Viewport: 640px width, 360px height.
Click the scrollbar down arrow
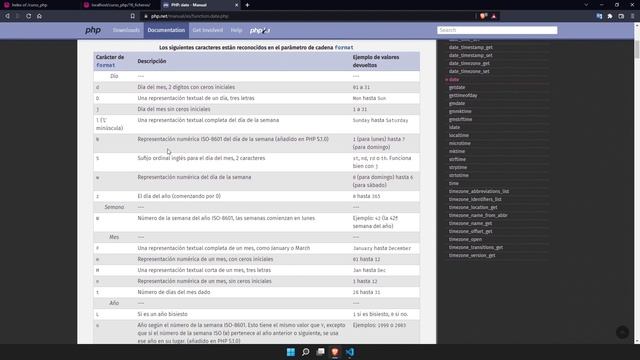tap(637, 341)
